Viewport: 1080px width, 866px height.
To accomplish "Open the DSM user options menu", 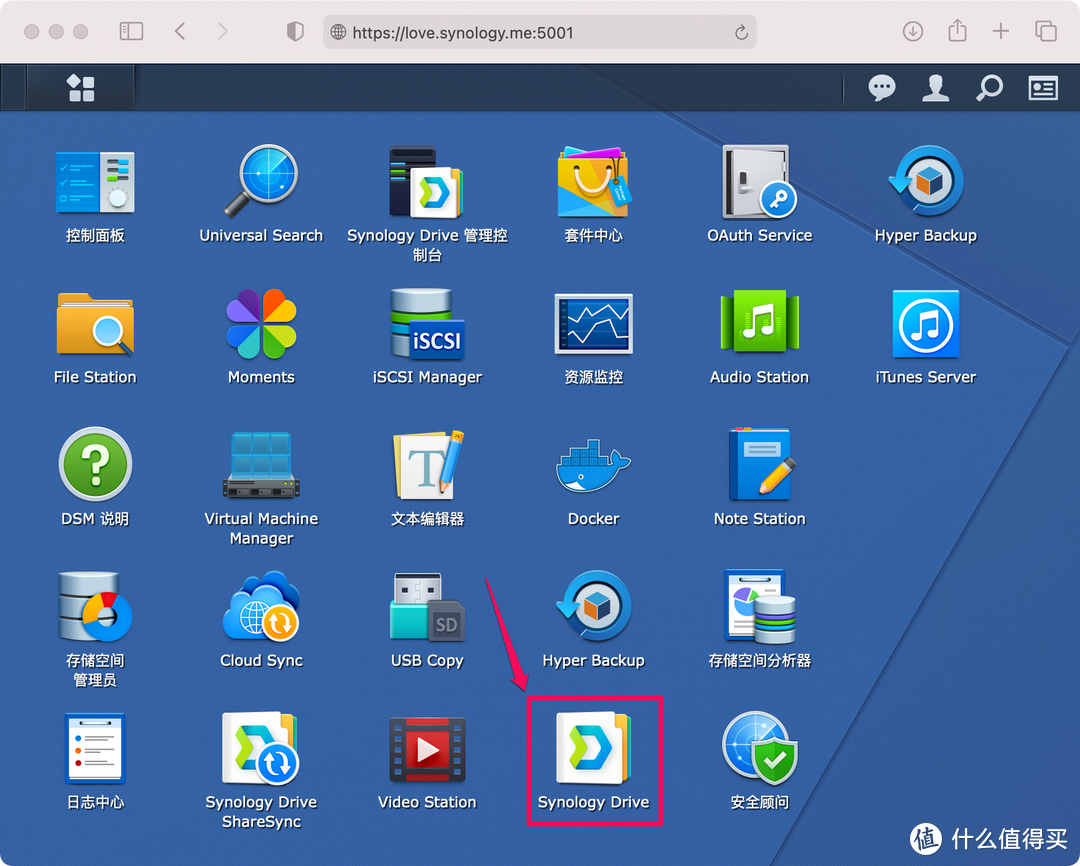I will (935, 88).
